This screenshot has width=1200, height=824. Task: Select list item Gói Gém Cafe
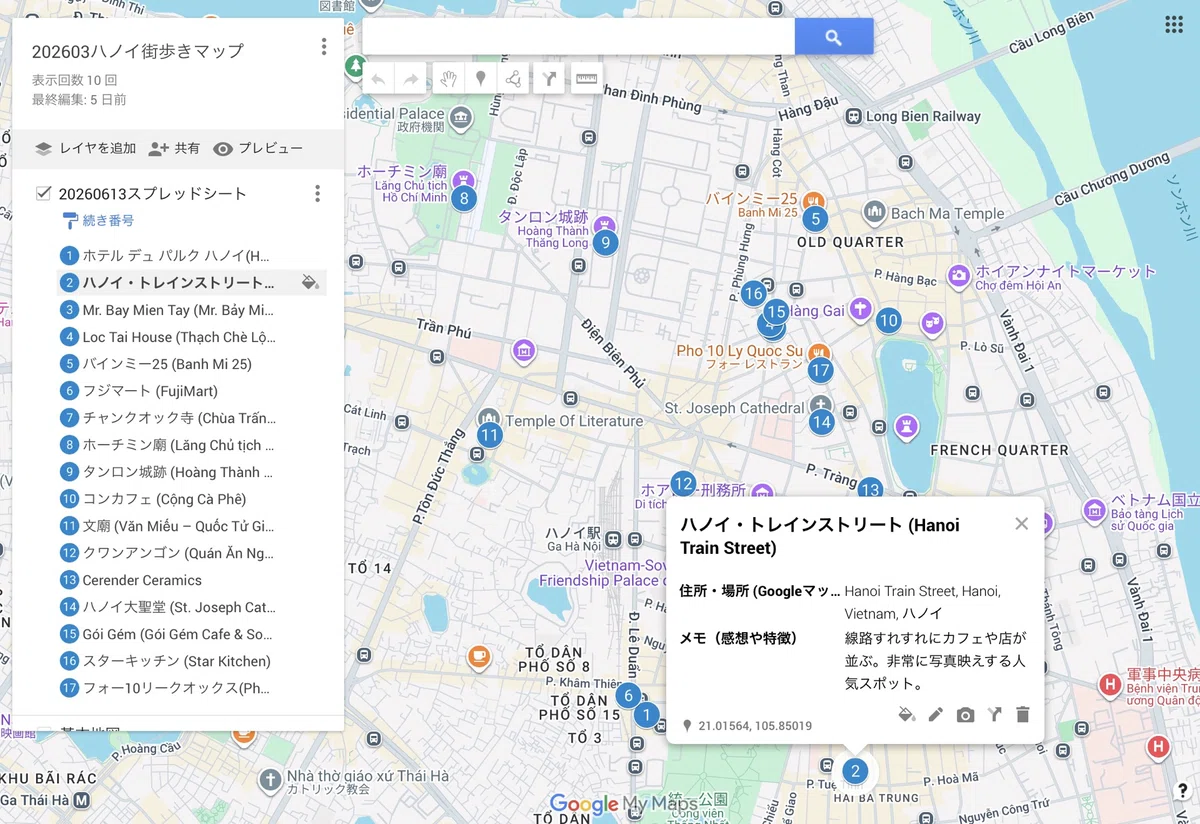click(193, 634)
